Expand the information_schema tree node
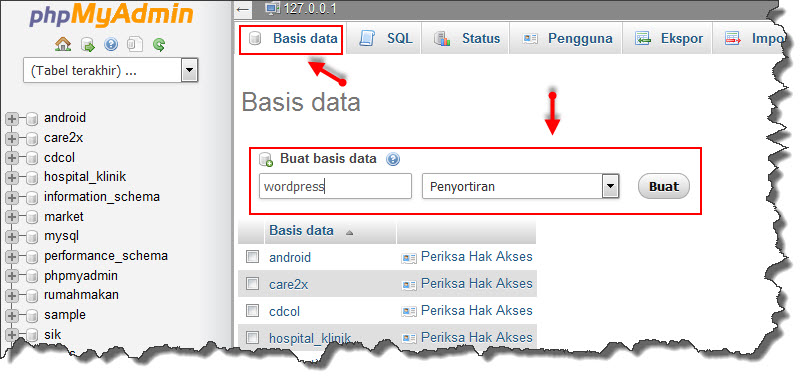This screenshot has width=811, height=383. [x=12, y=198]
